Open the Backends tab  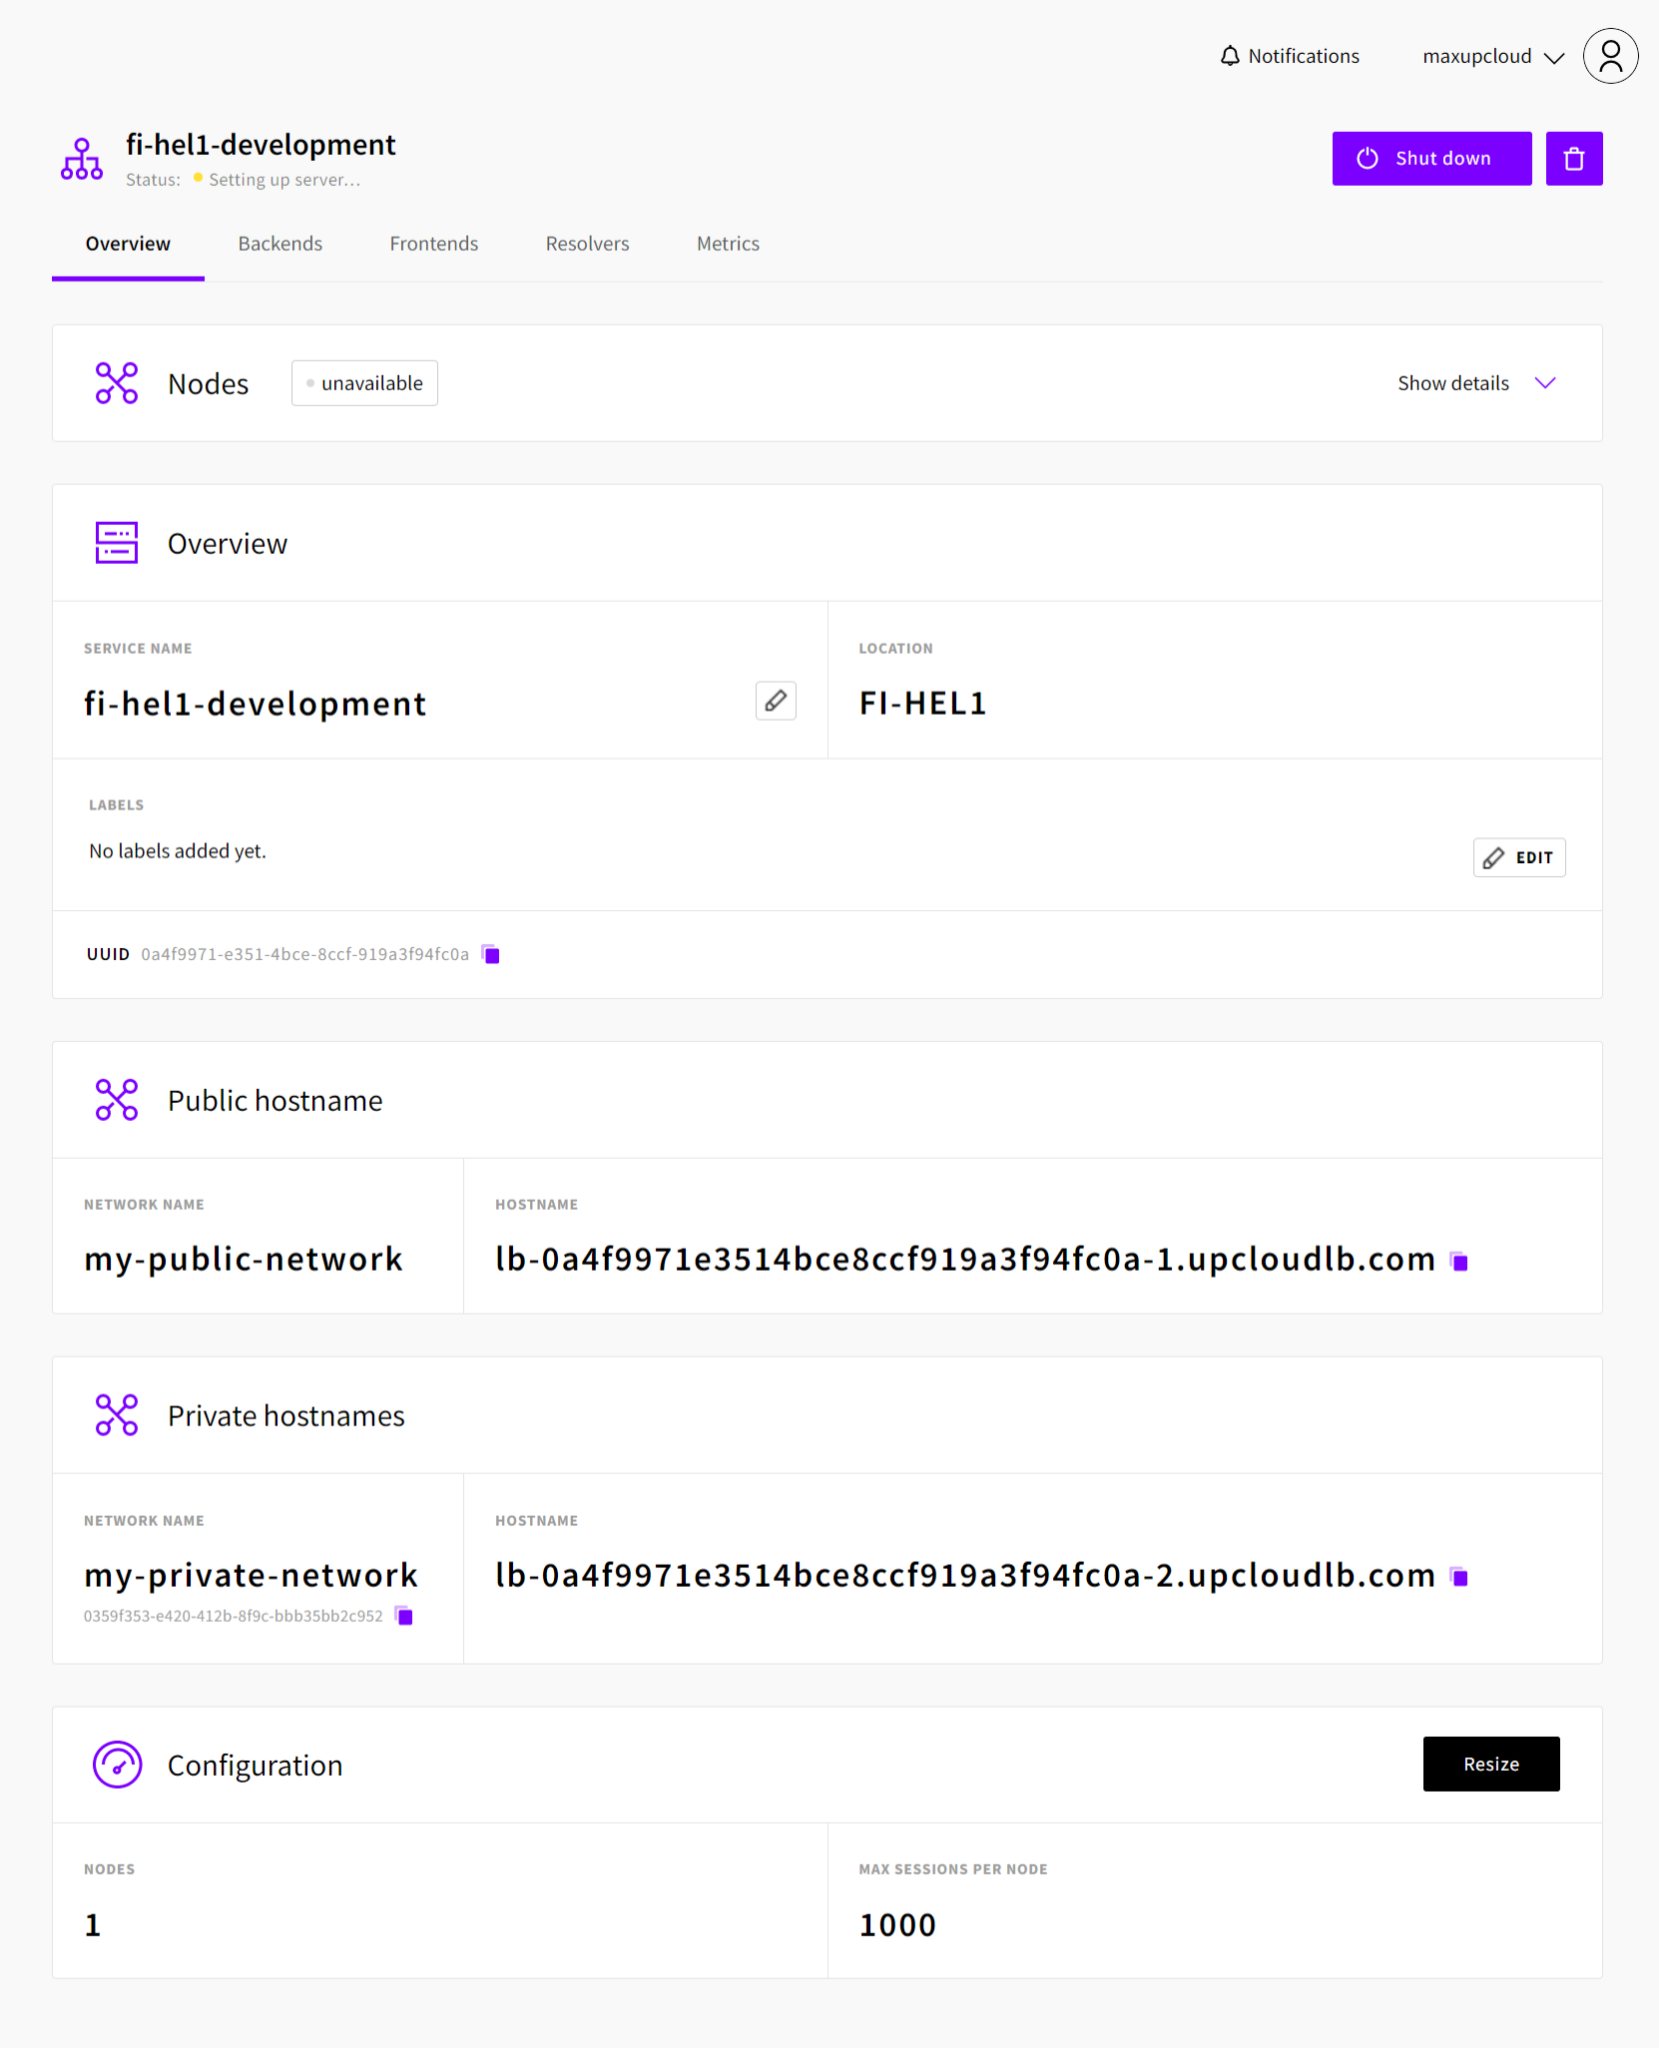click(280, 244)
